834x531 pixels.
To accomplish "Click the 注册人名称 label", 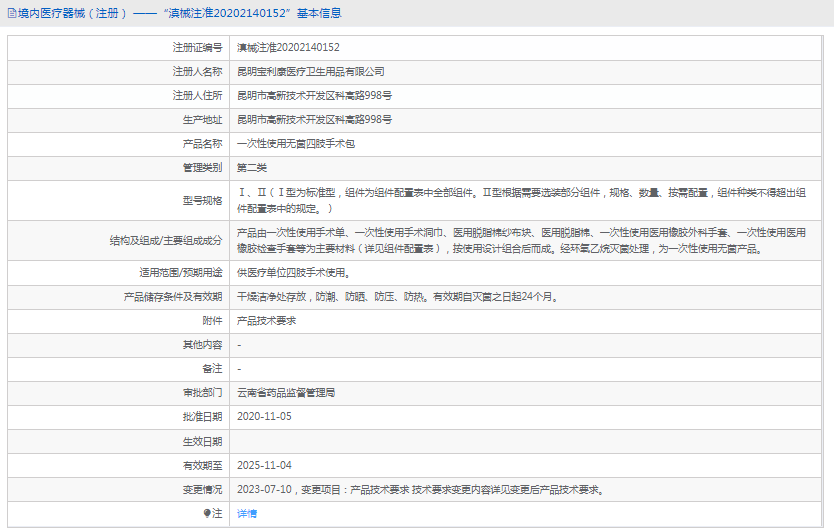I will (x=197, y=71).
